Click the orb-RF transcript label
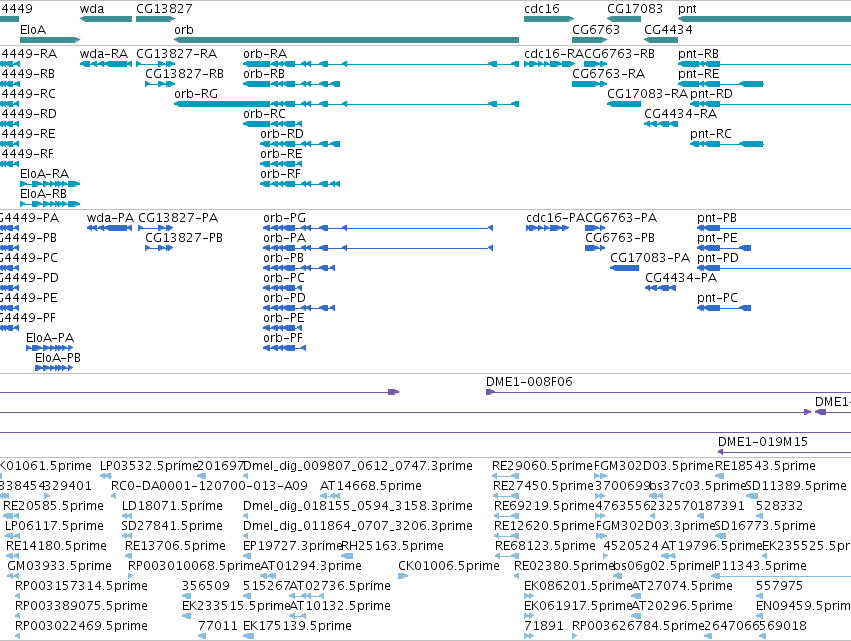The height and width of the screenshot is (641, 851). (281, 174)
